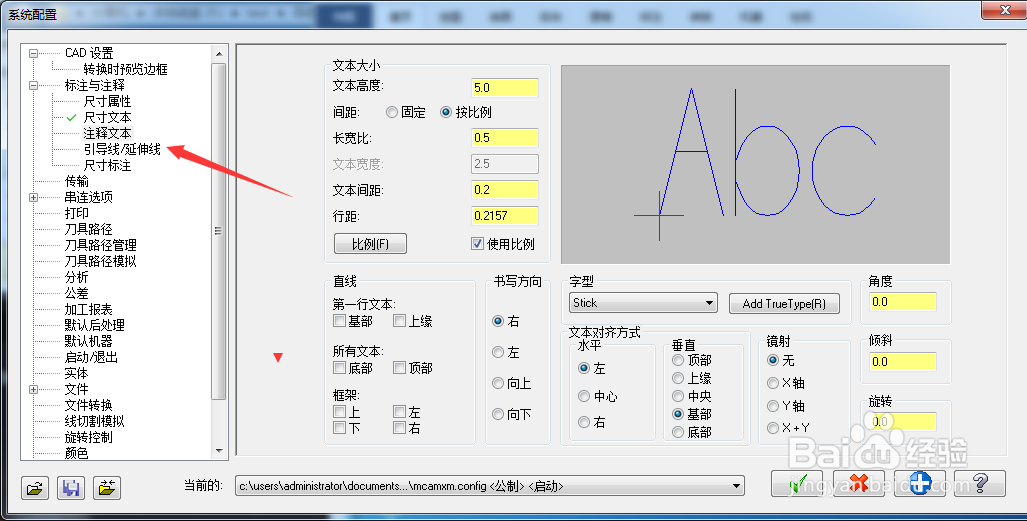This screenshot has width=1027, height=521.
Task: Check the frame 右 checkbox
Action: pyautogui.click(x=400, y=428)
